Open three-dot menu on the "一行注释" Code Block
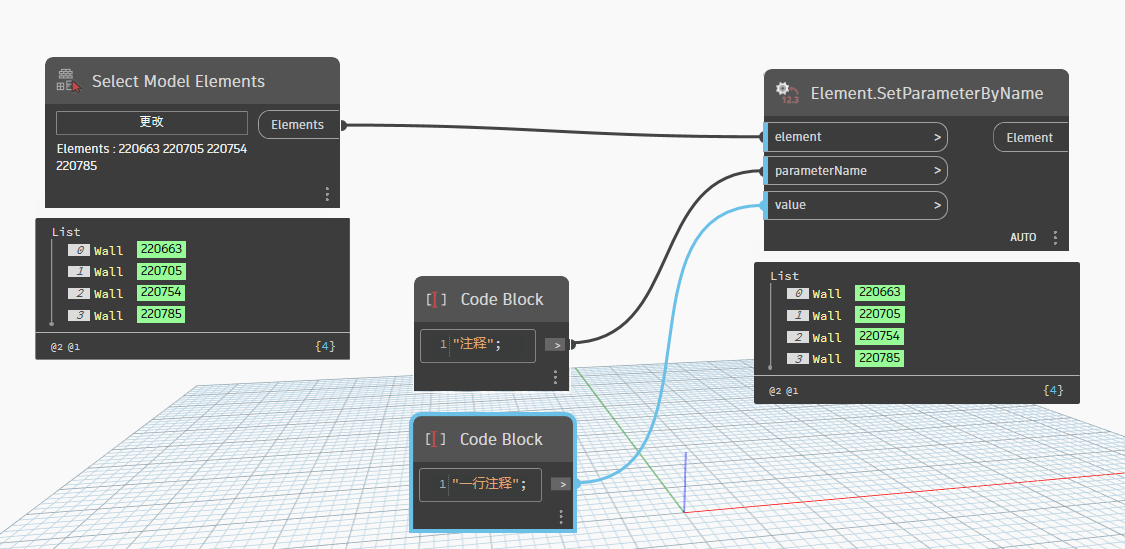Image resolution: width=1125 pixels, height=549 pixels. pyautogui.click(x=561, y=517)
